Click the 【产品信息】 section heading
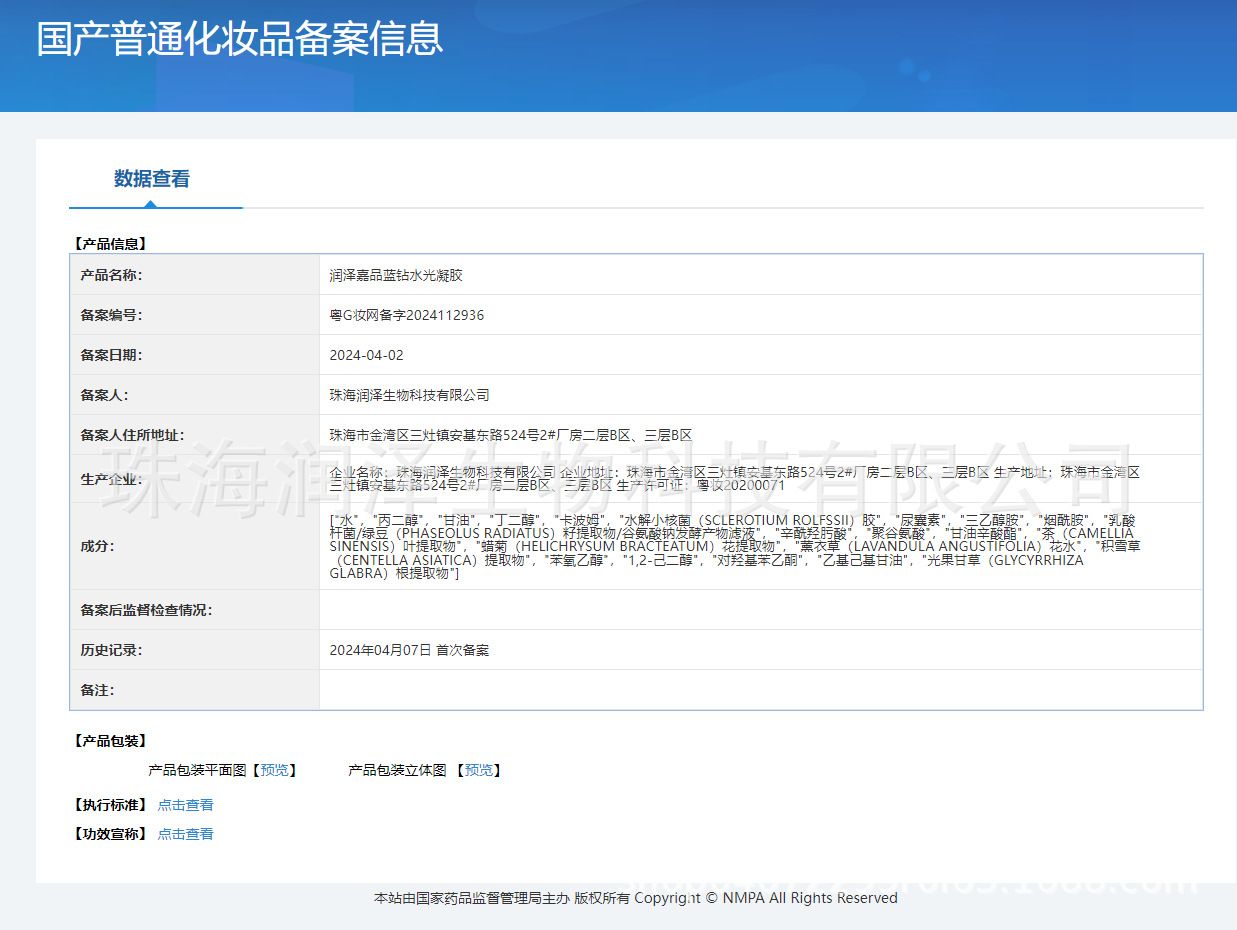 coord(110,243)
